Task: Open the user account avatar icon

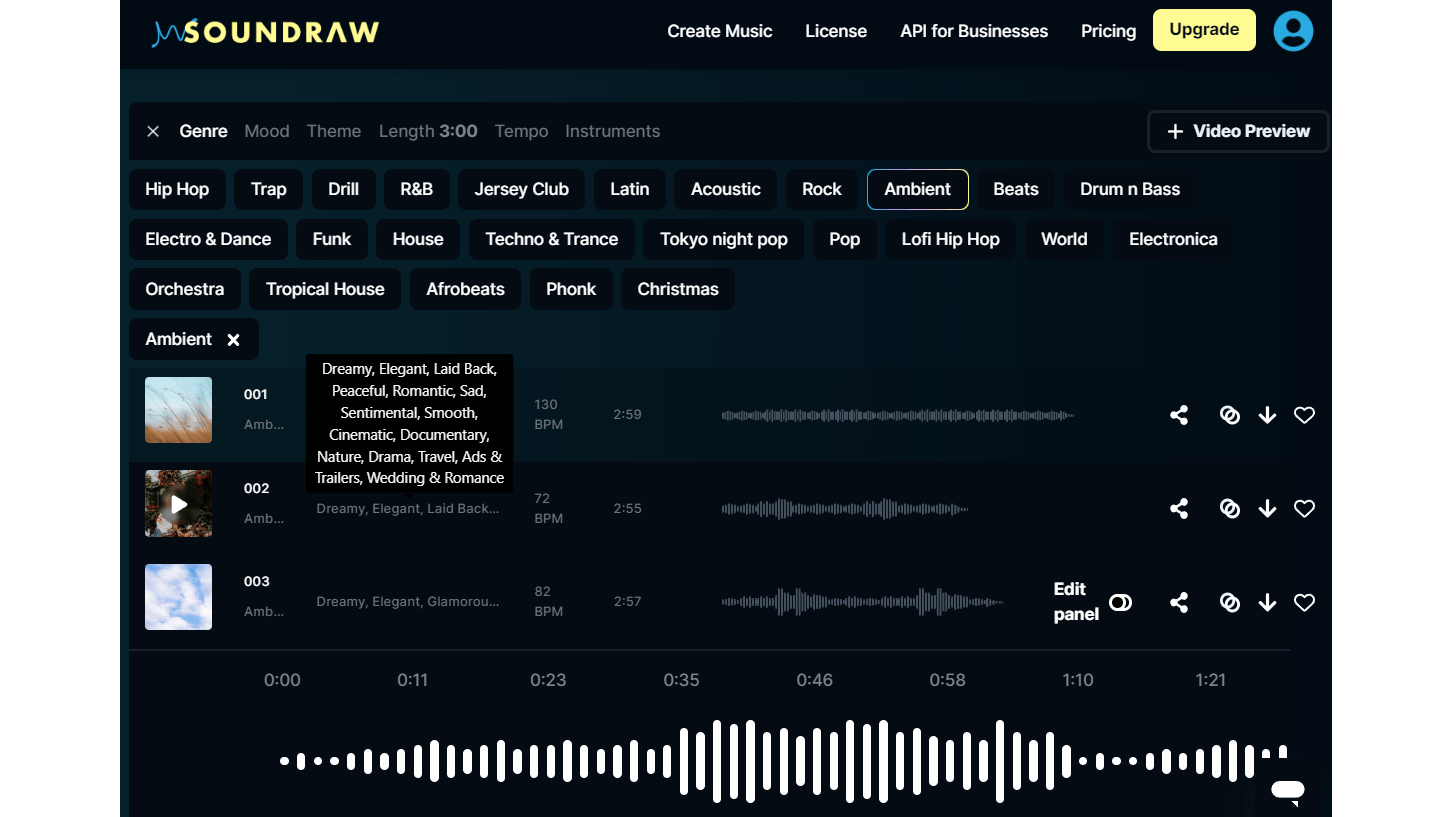Action: 1293,31
